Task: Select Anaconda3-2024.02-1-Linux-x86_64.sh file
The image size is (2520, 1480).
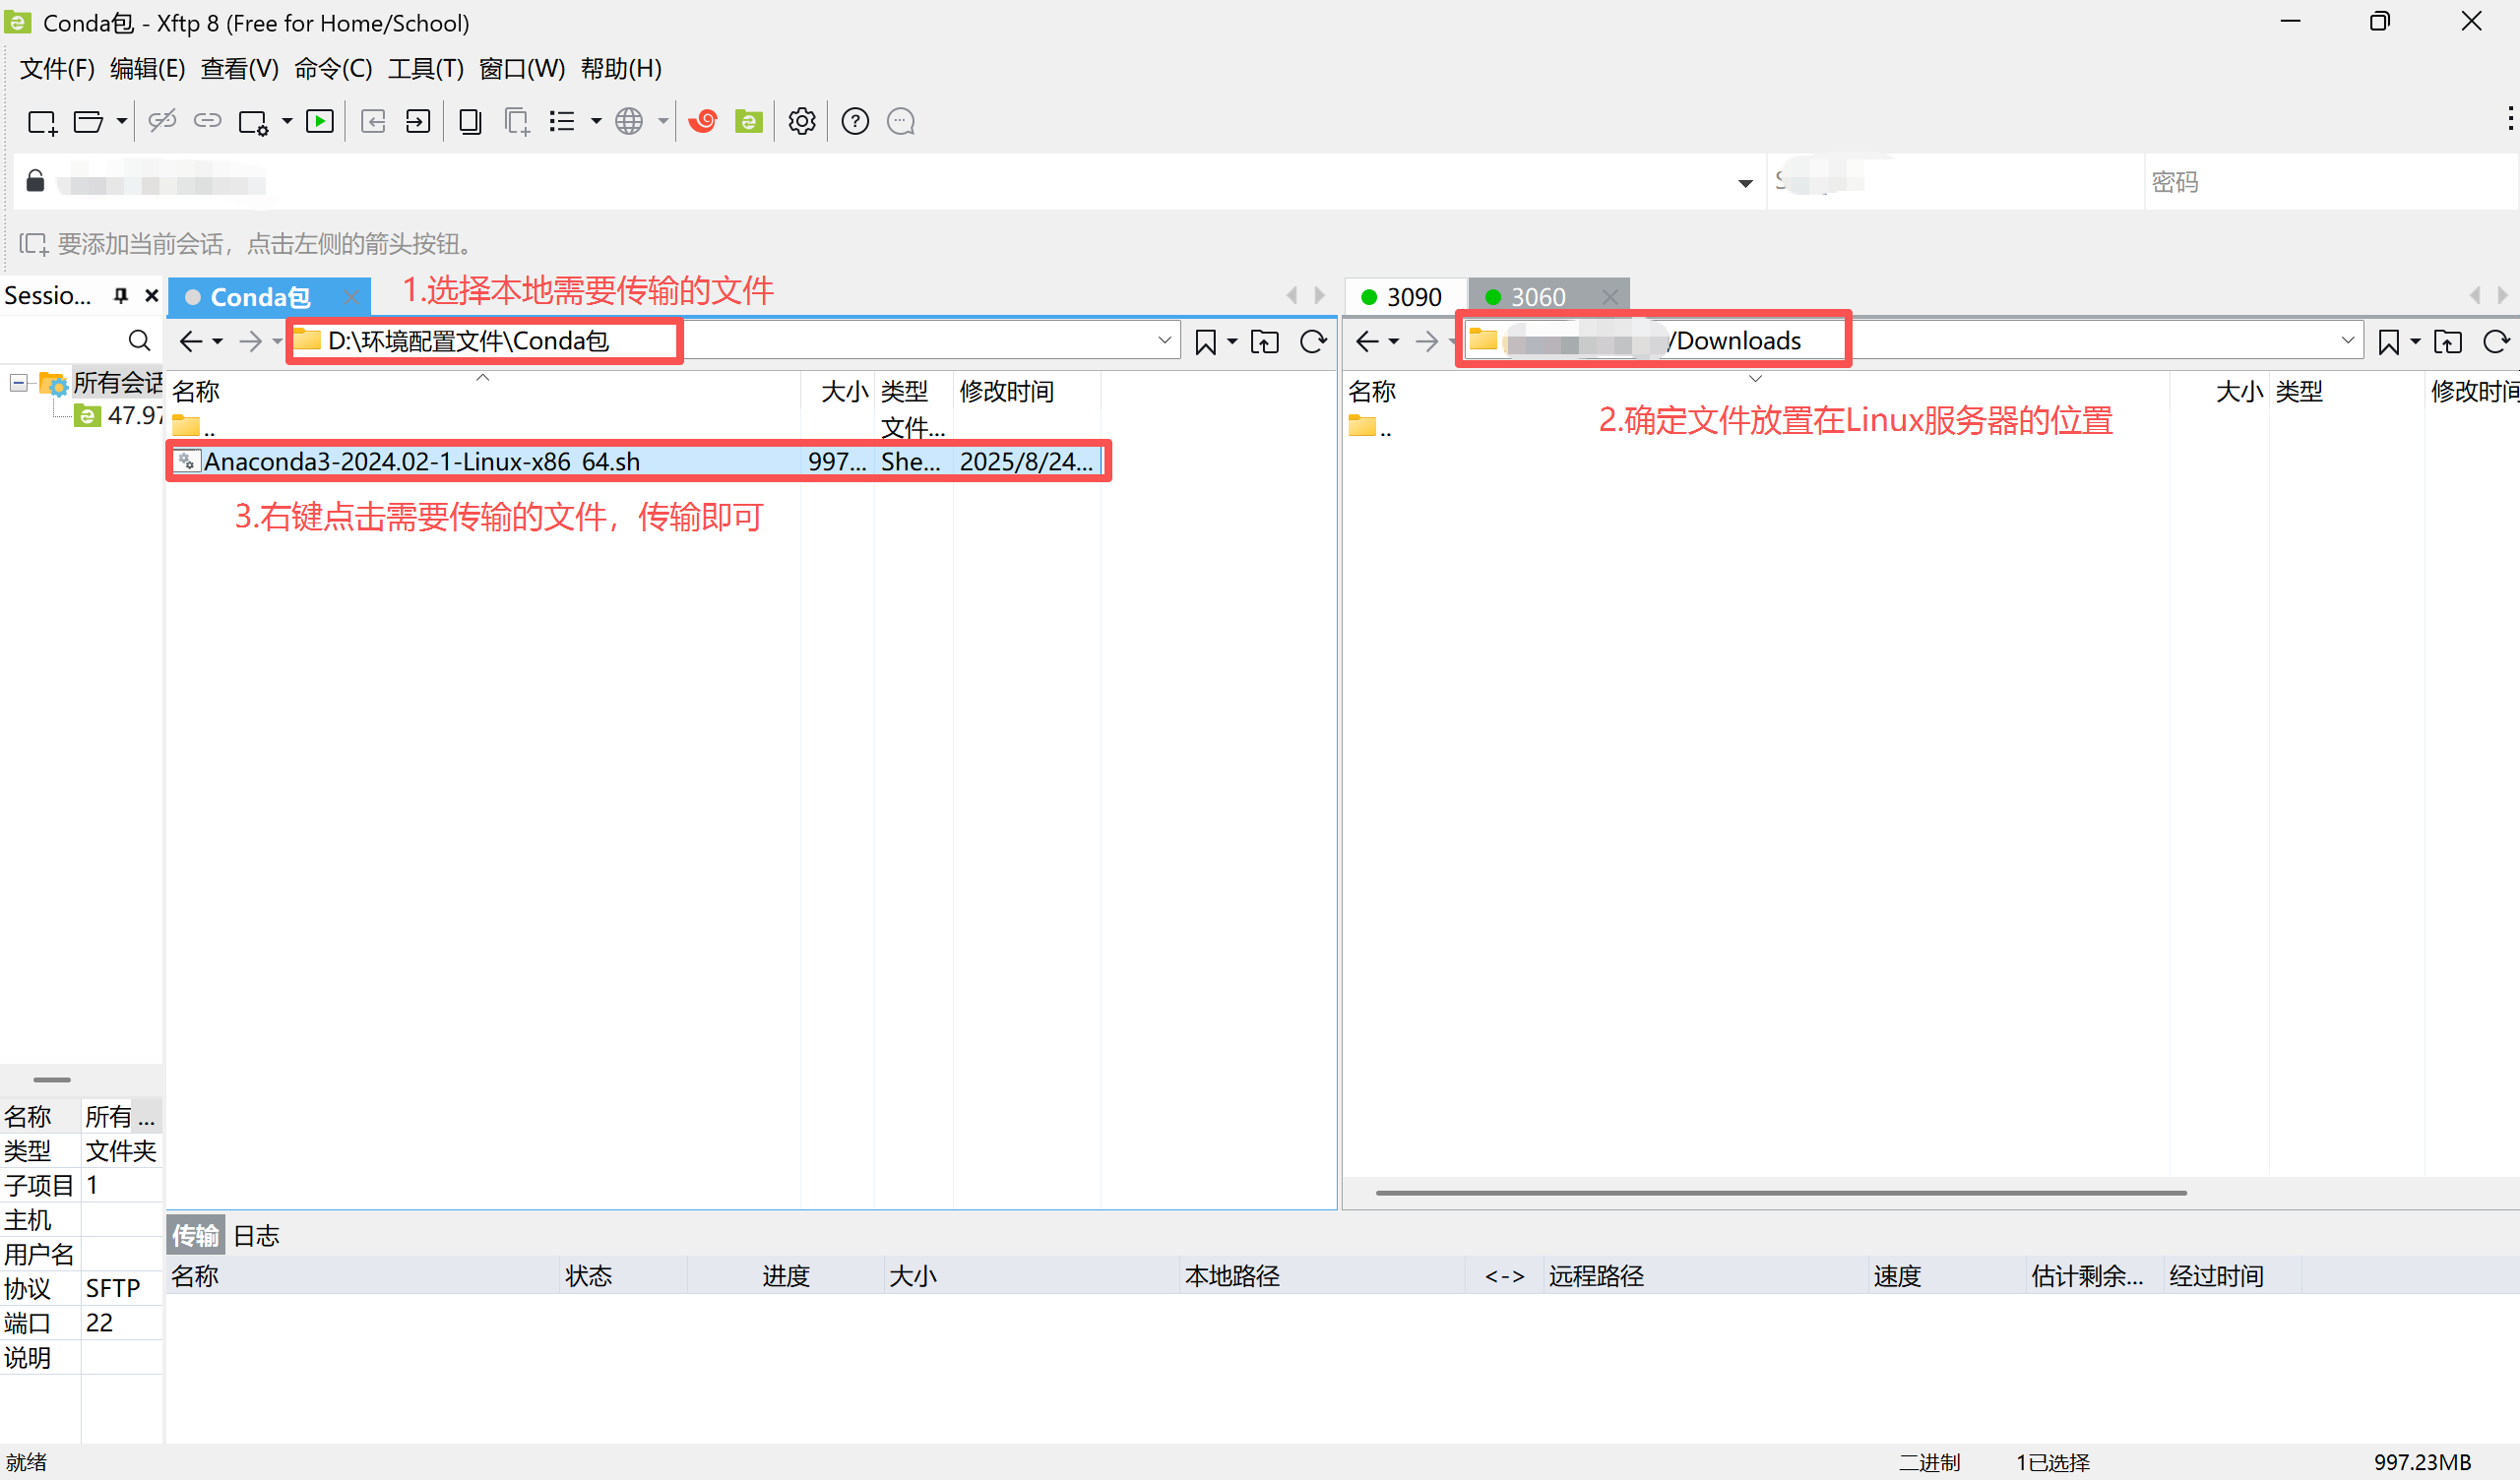Action: (421, 461)
